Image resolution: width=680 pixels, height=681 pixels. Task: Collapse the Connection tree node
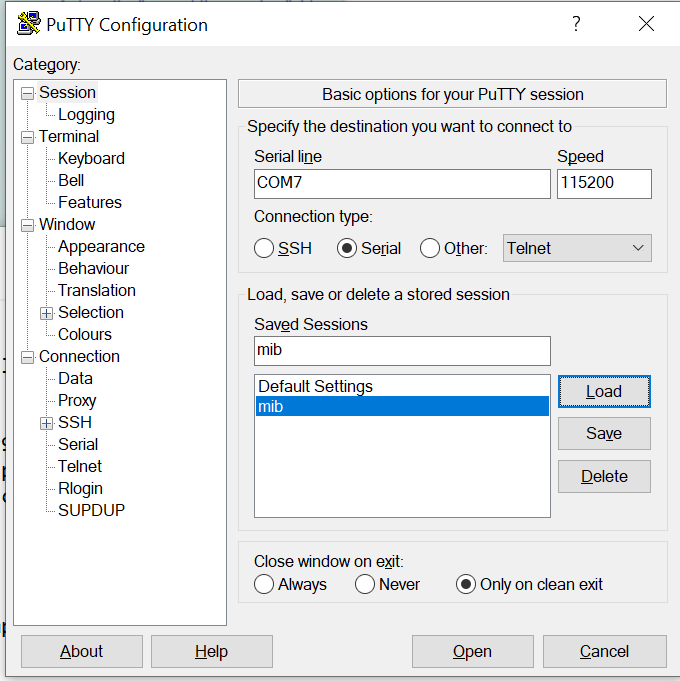point(27,357)
